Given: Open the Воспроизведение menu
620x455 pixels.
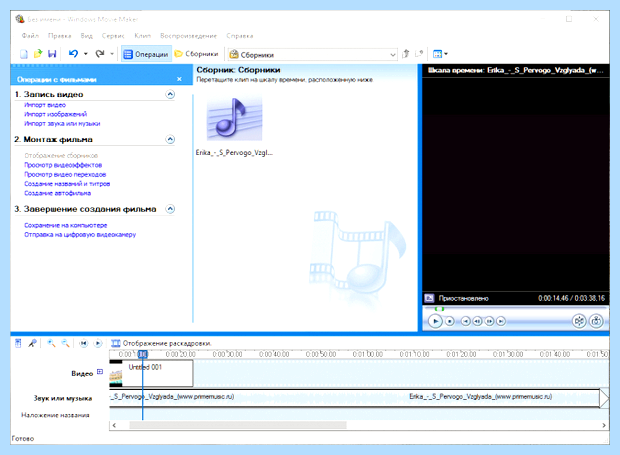Looking at the screenshot, I should point(188,36).
